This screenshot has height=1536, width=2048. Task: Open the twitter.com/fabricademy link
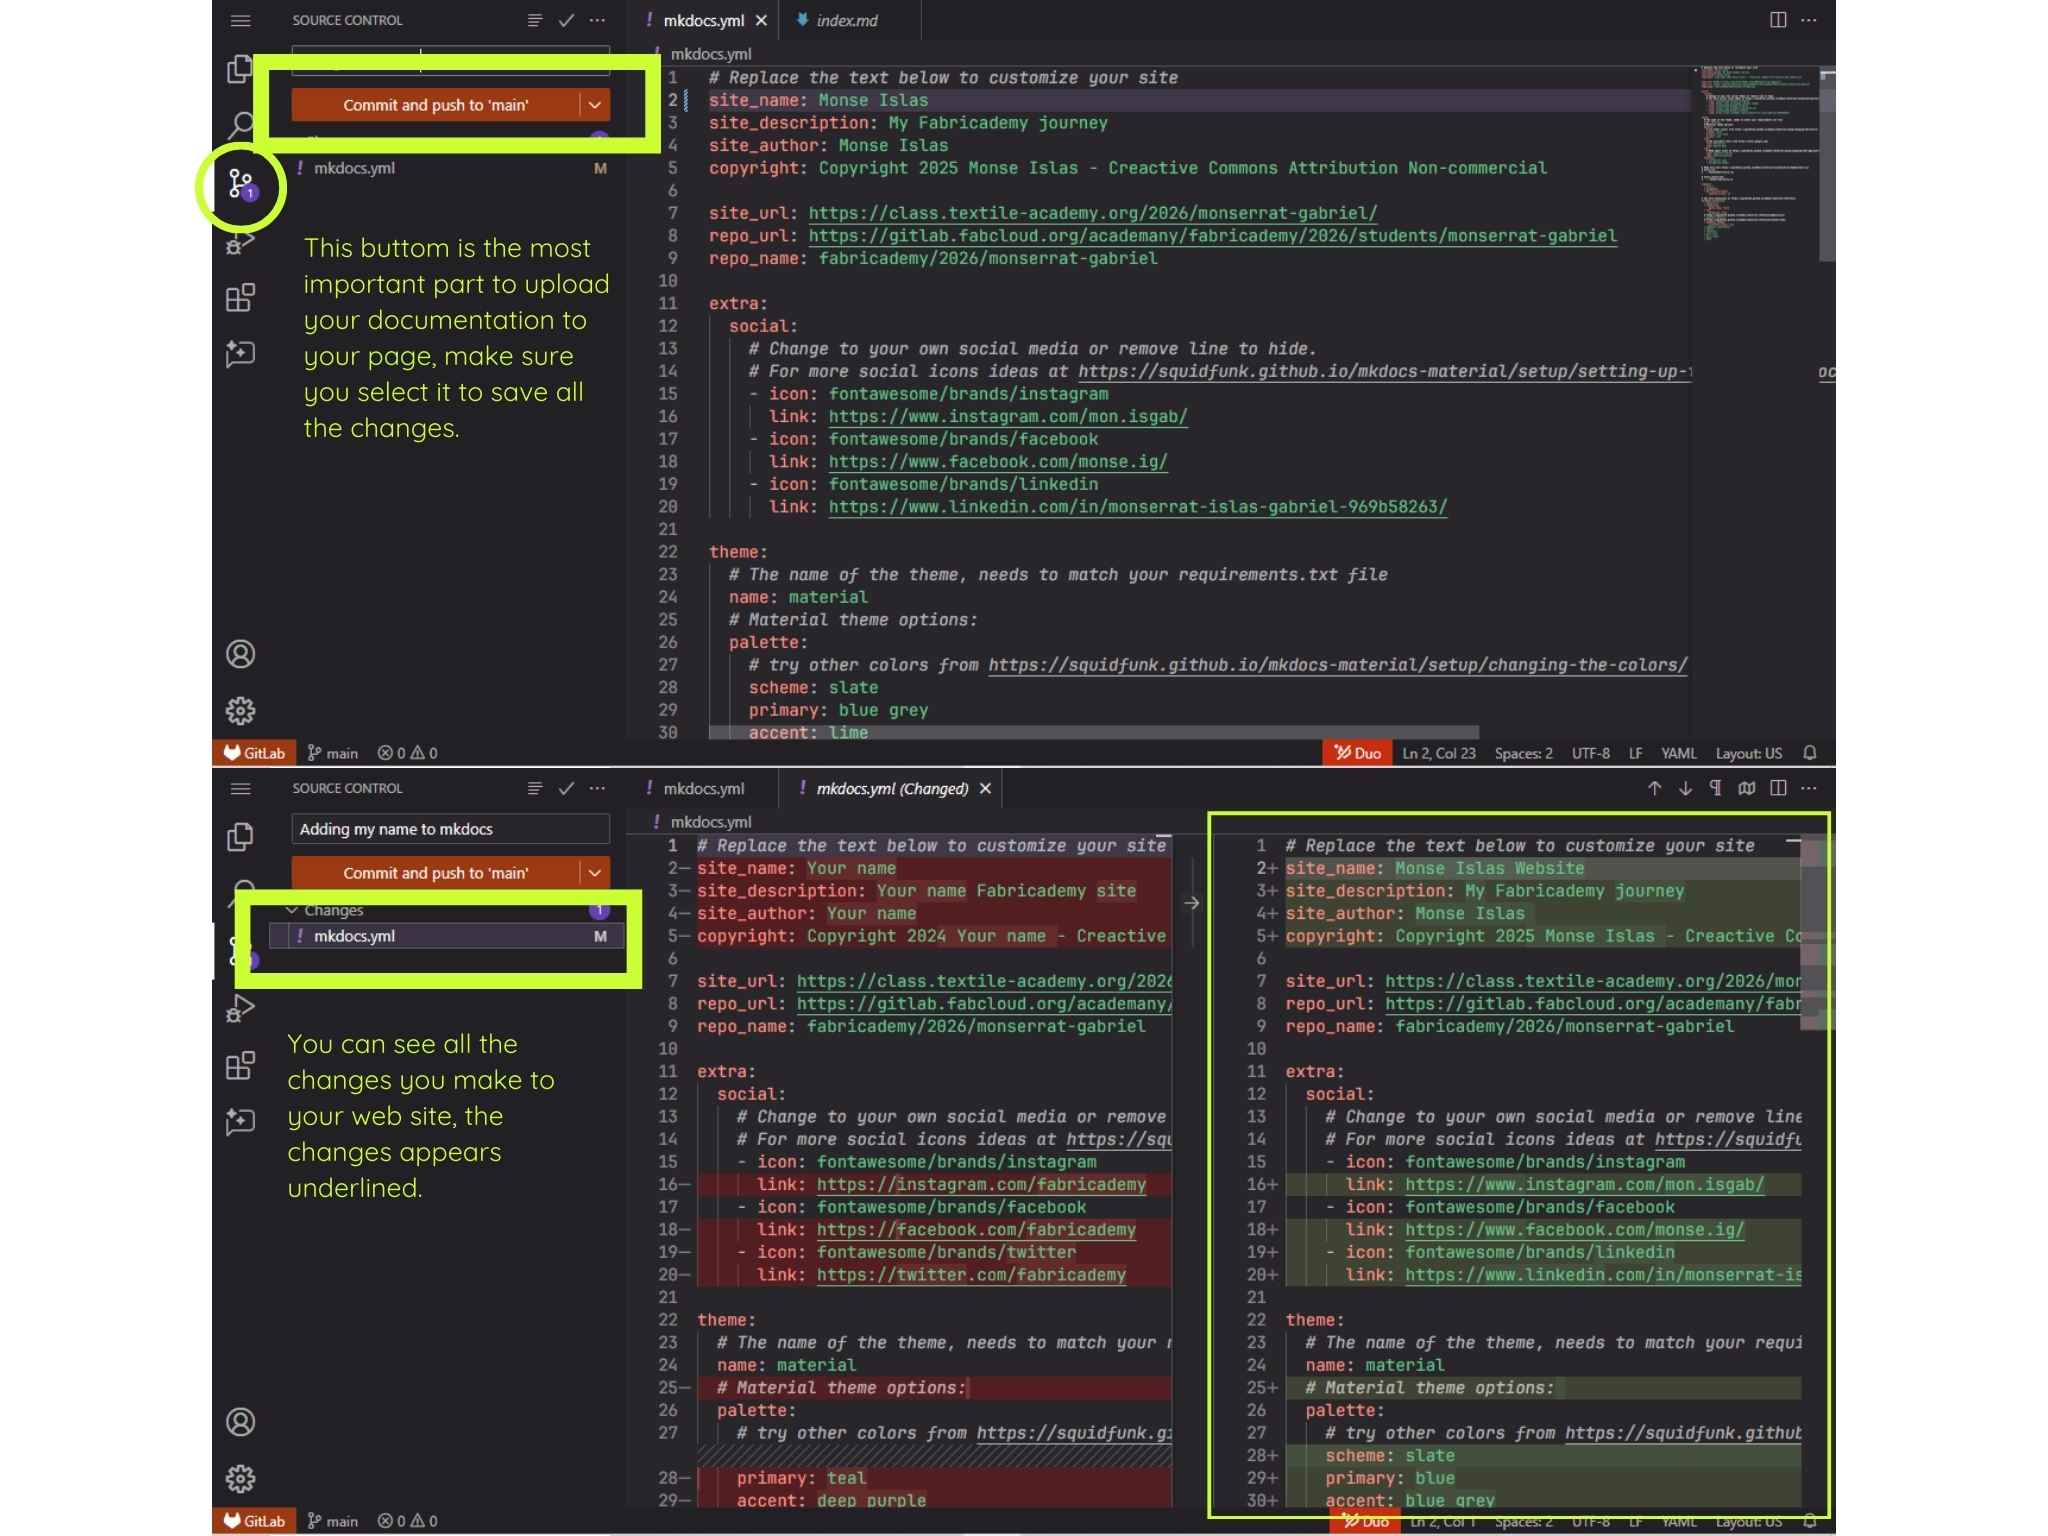click(970, 1275)
